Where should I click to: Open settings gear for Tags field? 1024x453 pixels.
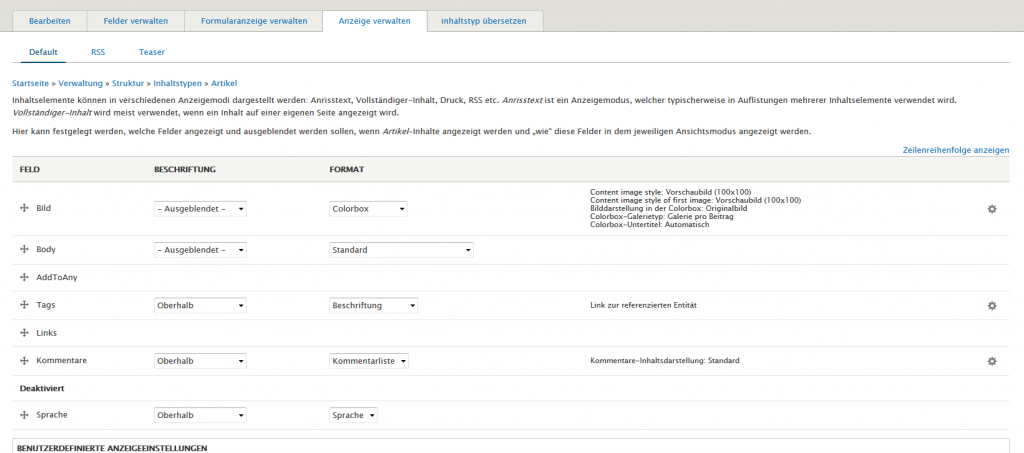pos(991,305)
